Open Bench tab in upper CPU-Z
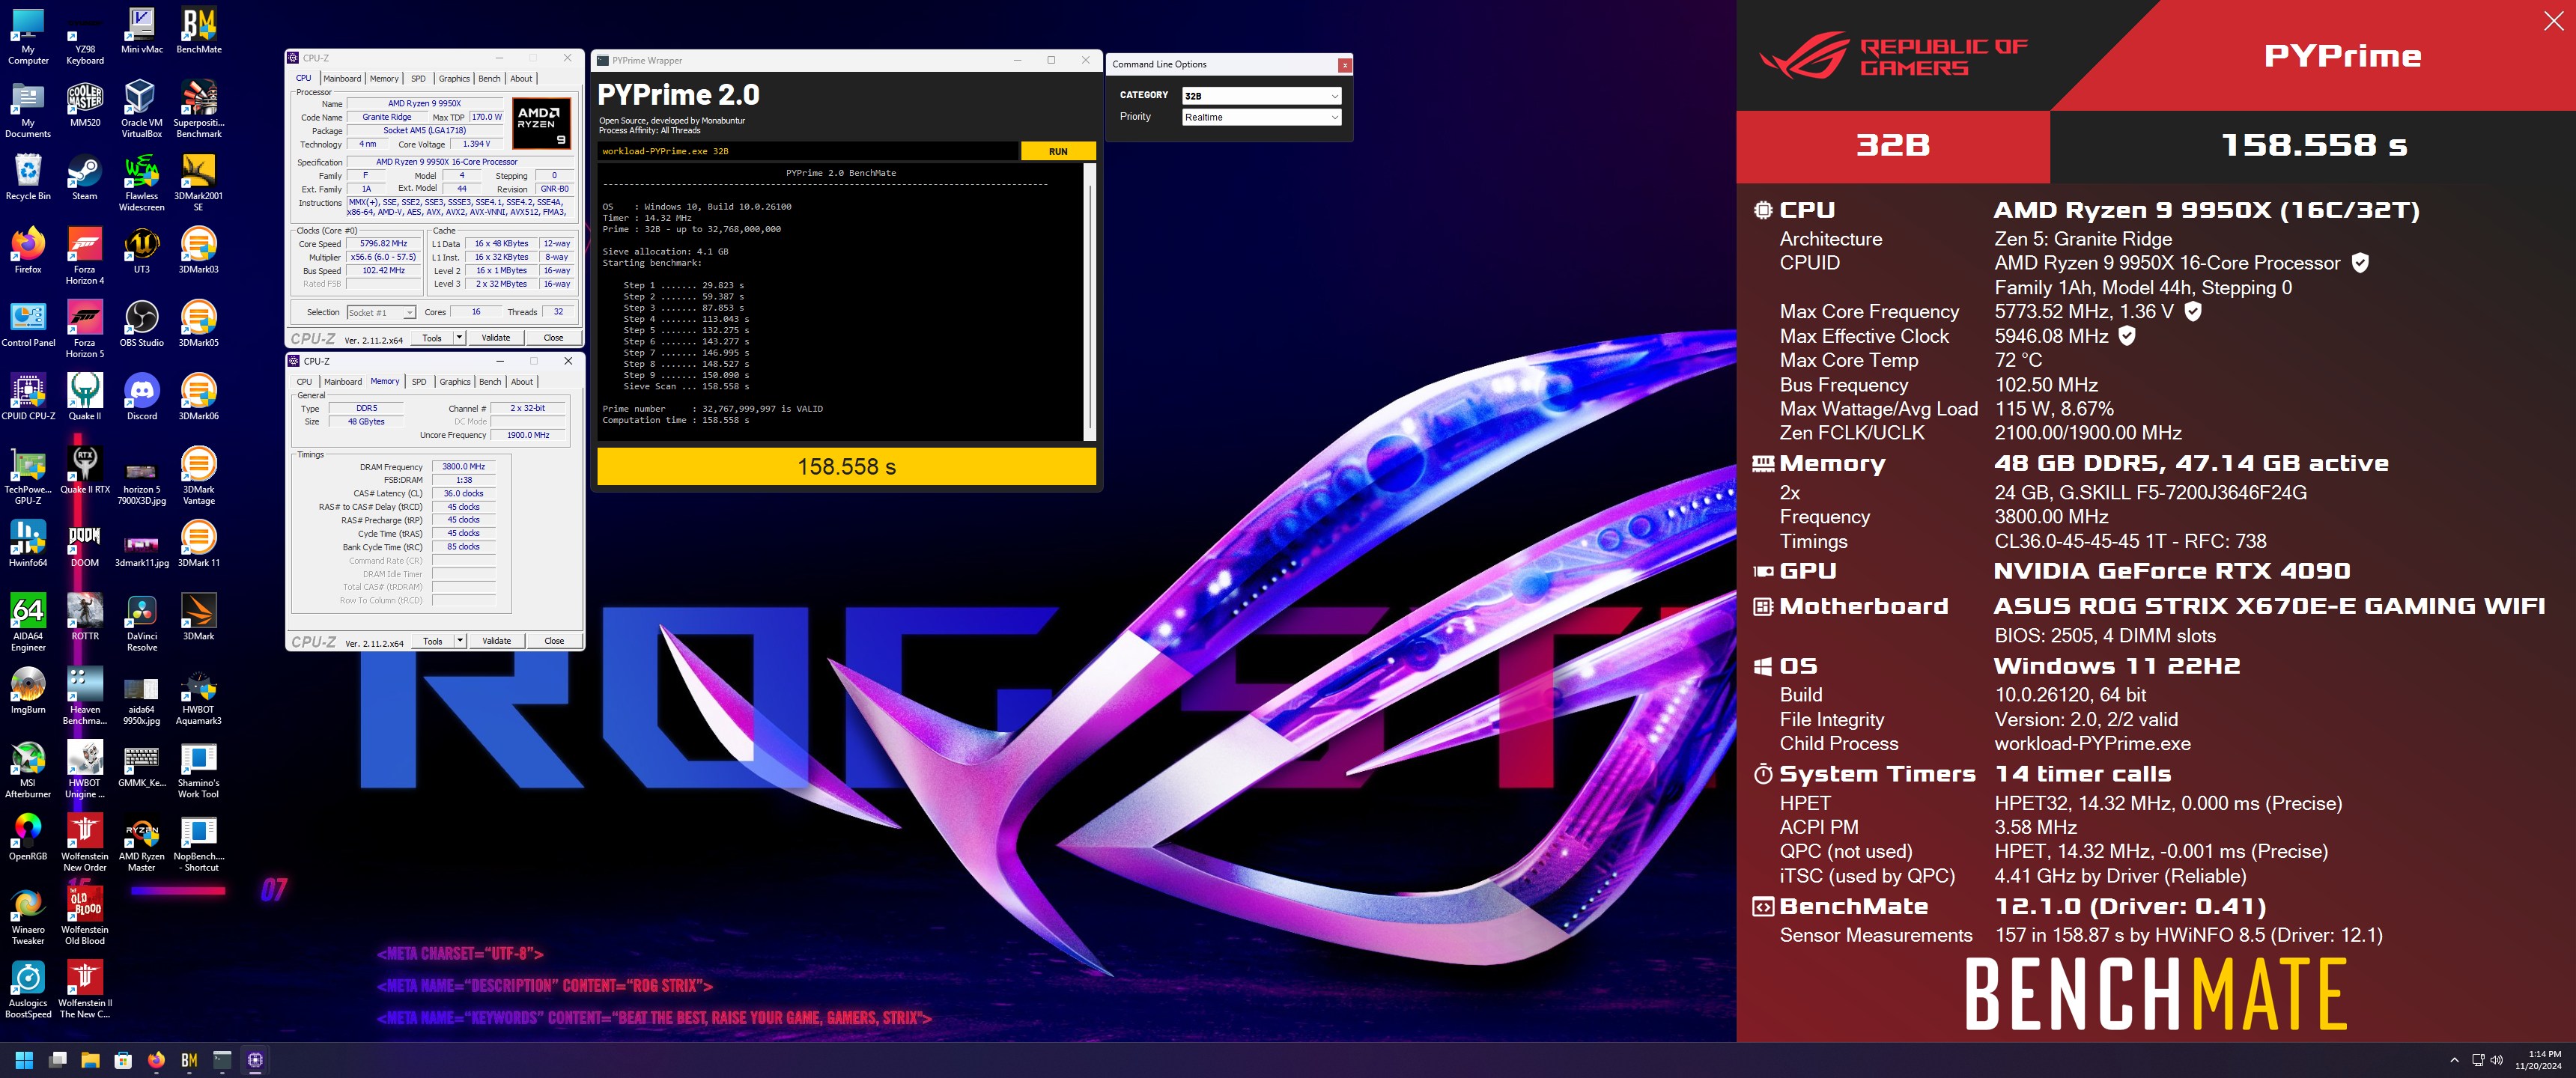 (x=489, y=78)
